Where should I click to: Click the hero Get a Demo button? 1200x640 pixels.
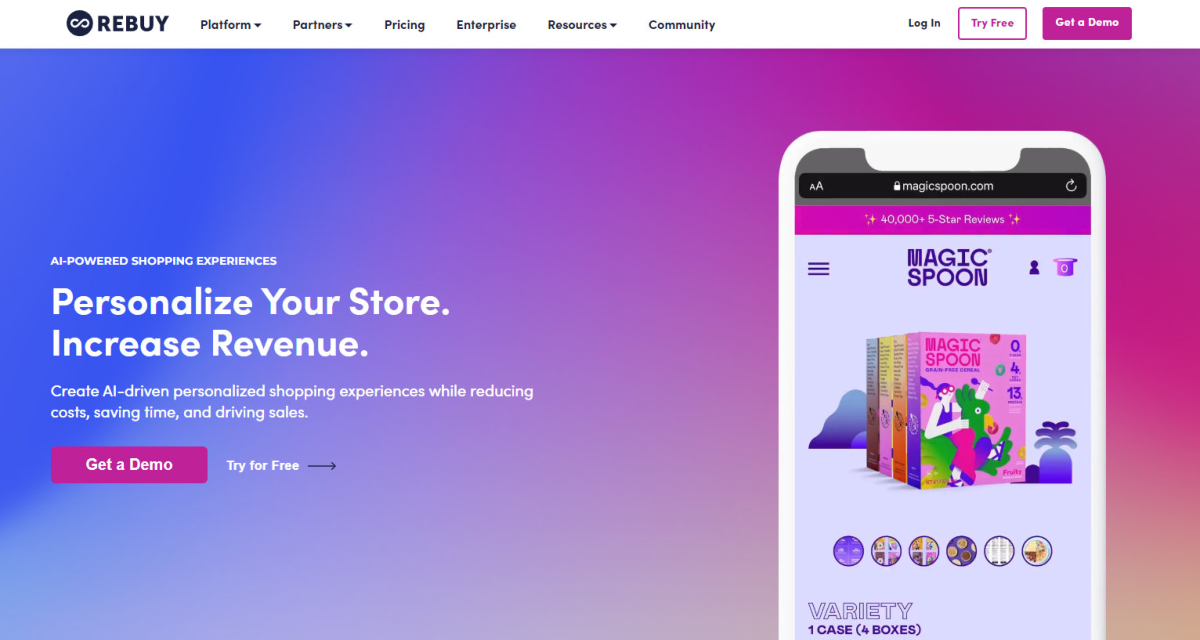coord(129,465)
